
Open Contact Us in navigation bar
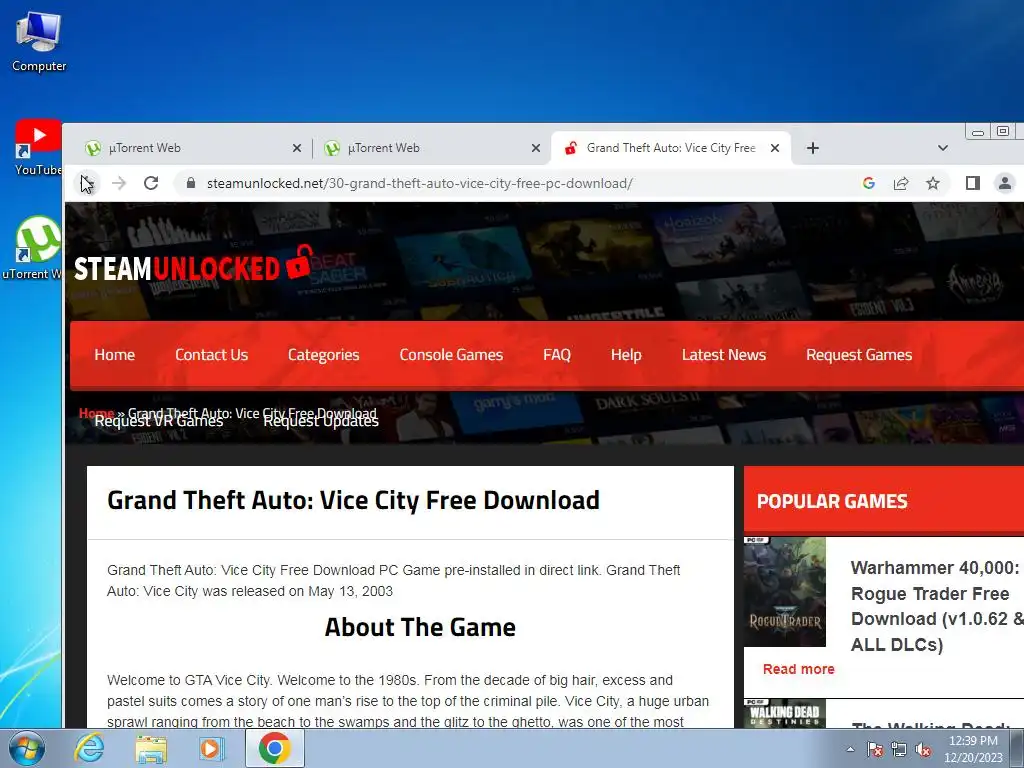click(212, 355)
